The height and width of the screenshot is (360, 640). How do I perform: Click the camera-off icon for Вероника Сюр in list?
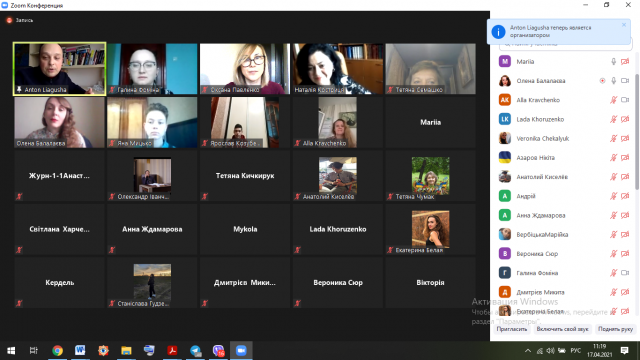625,253
